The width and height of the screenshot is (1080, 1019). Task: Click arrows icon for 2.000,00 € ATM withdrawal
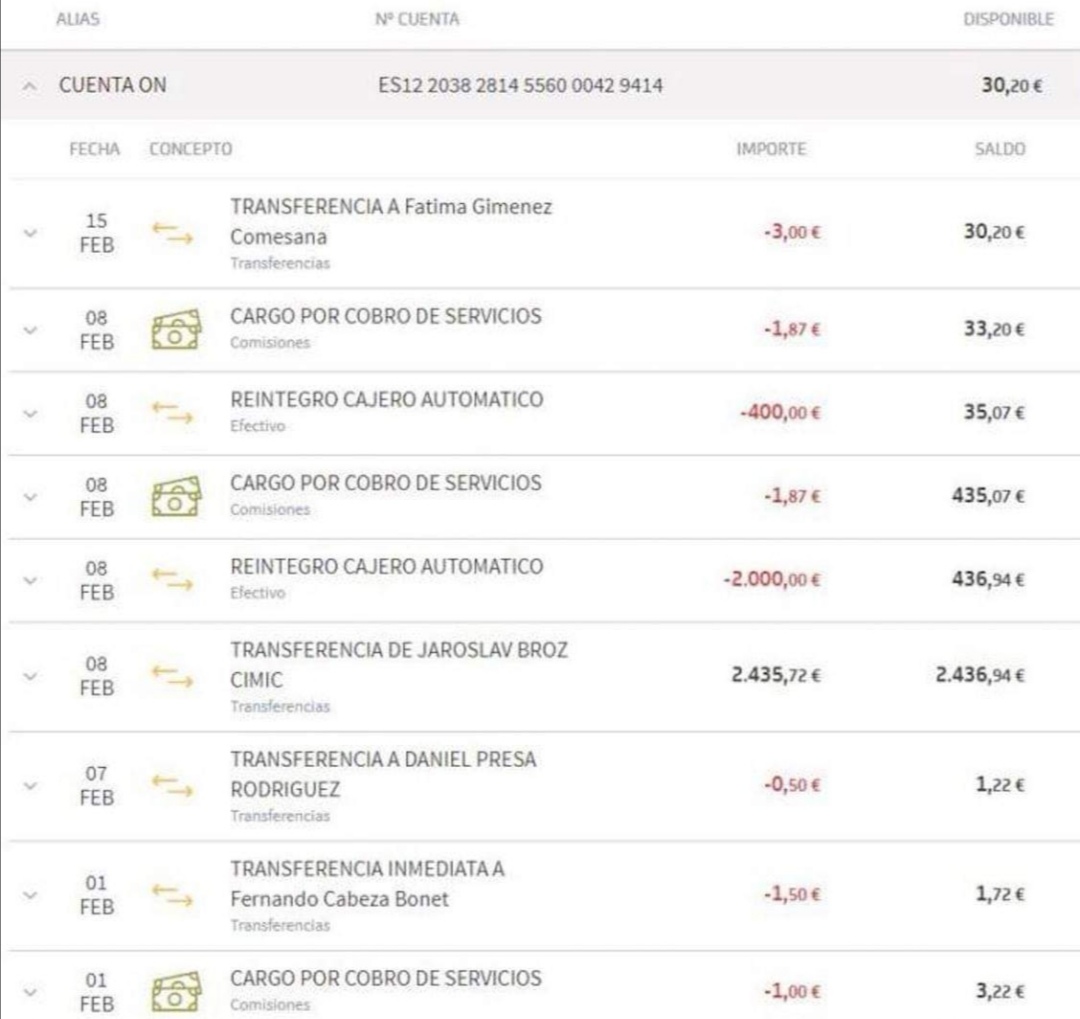pos(171,579)
